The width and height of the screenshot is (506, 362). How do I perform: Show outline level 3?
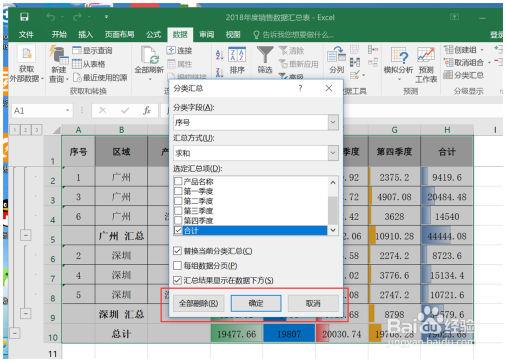(x=36, y=130)
